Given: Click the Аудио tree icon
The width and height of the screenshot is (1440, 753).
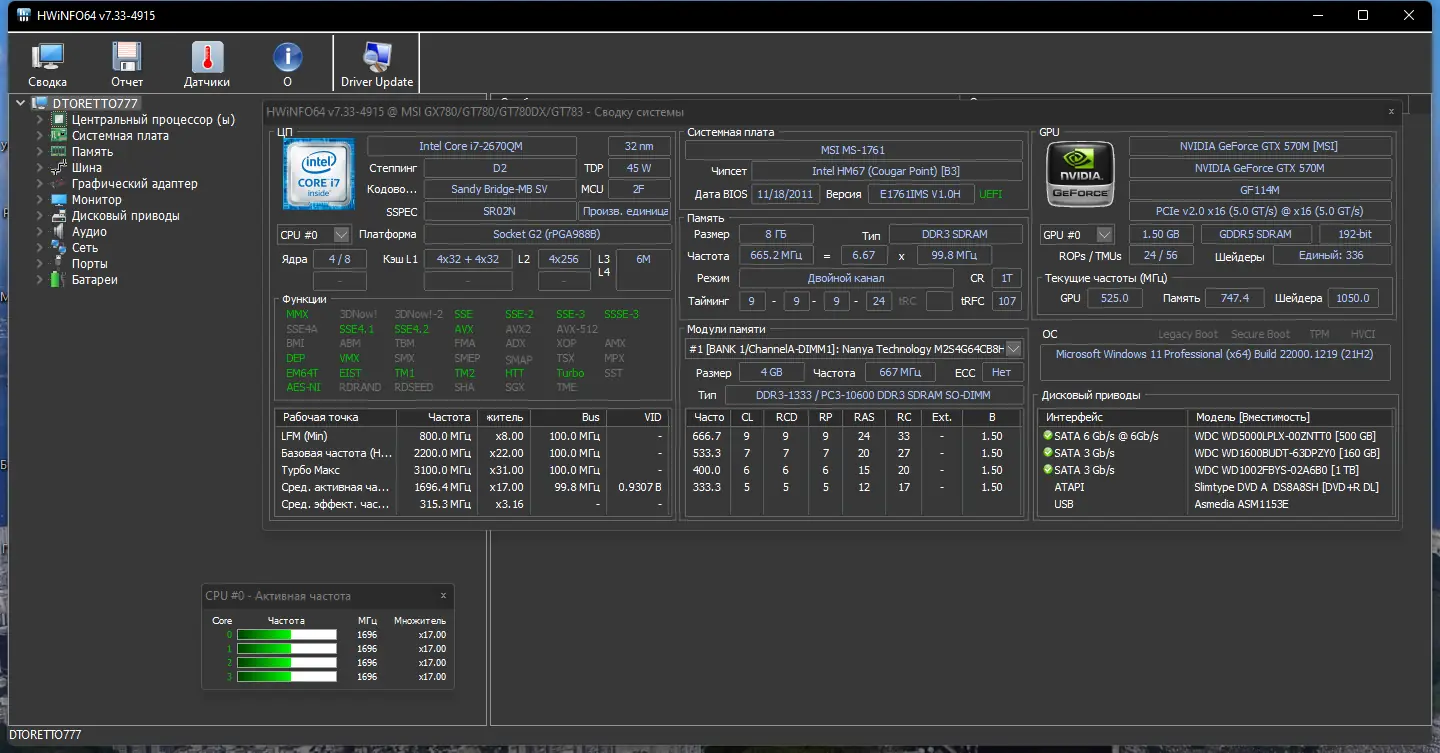Looking at the screenshot, I should (60, 231).
